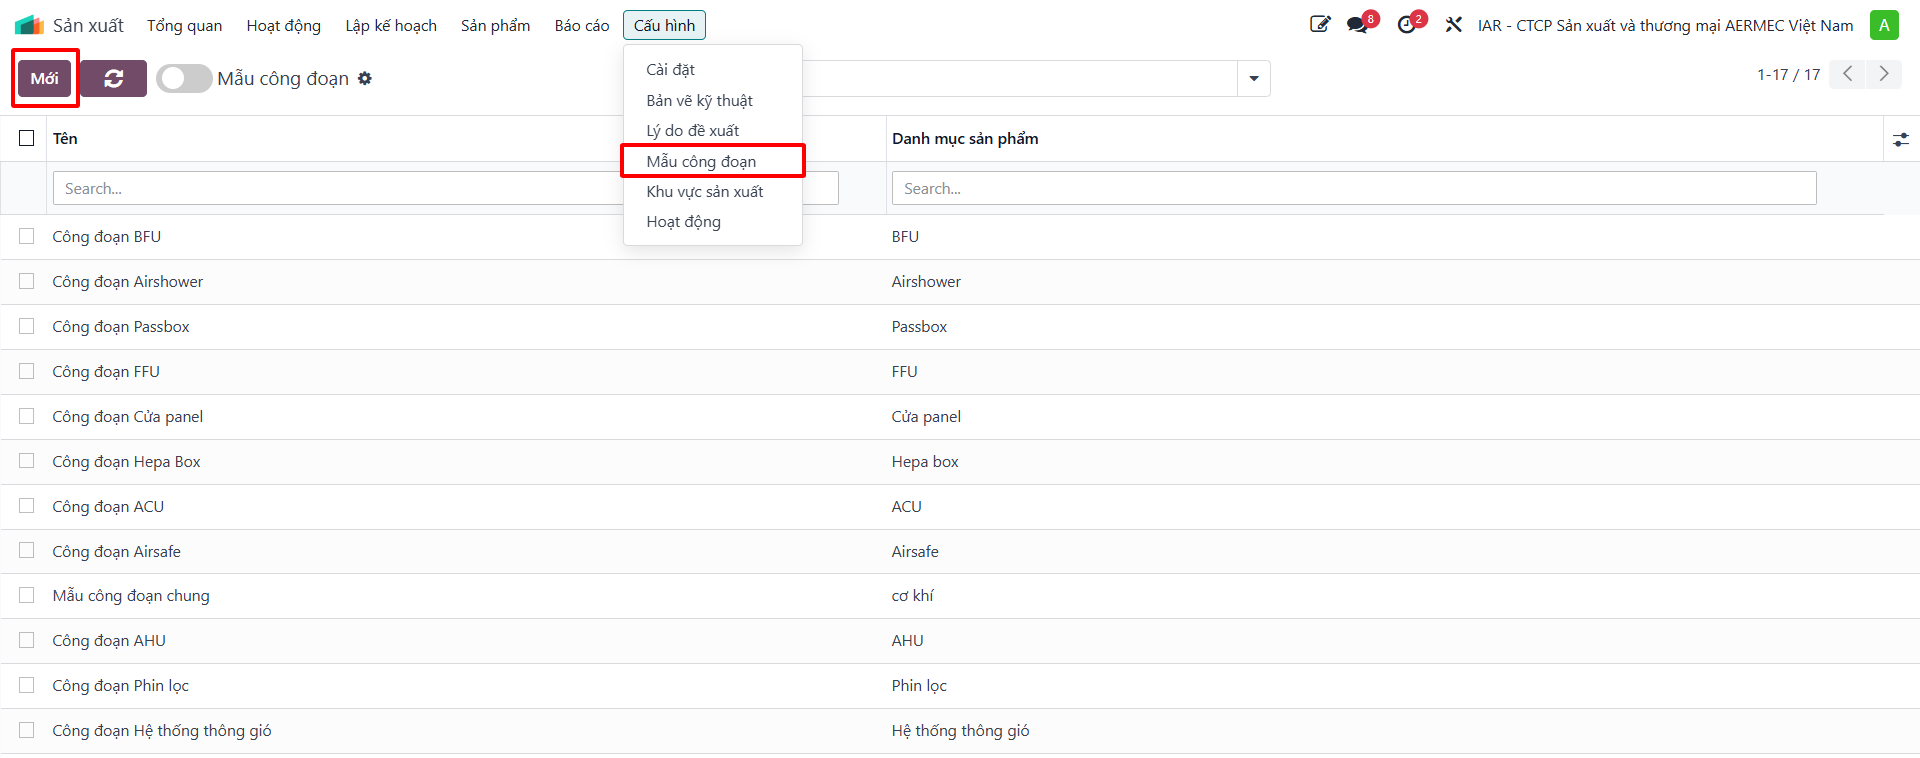Check the Mẫu công đoạn chung row box
Image resolution: width=1920 pixels, height=758 pixels.
coord(27,595)
